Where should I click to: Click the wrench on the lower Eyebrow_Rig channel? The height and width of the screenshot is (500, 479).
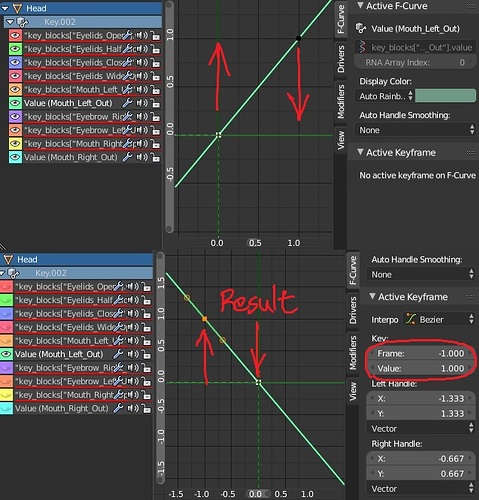pyautogui.click(x=118, y=368)
